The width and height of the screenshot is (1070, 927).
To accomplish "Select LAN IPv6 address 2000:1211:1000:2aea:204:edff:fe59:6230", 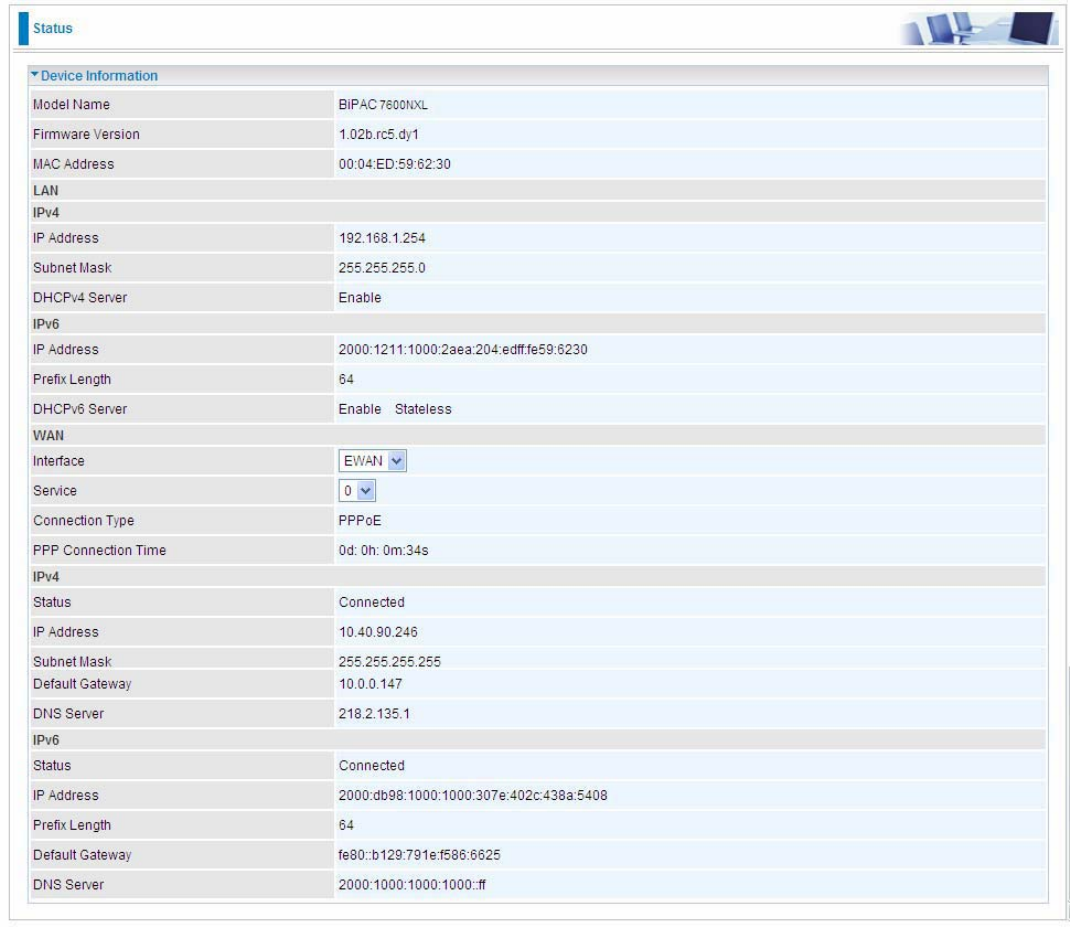I will [463, 350].
